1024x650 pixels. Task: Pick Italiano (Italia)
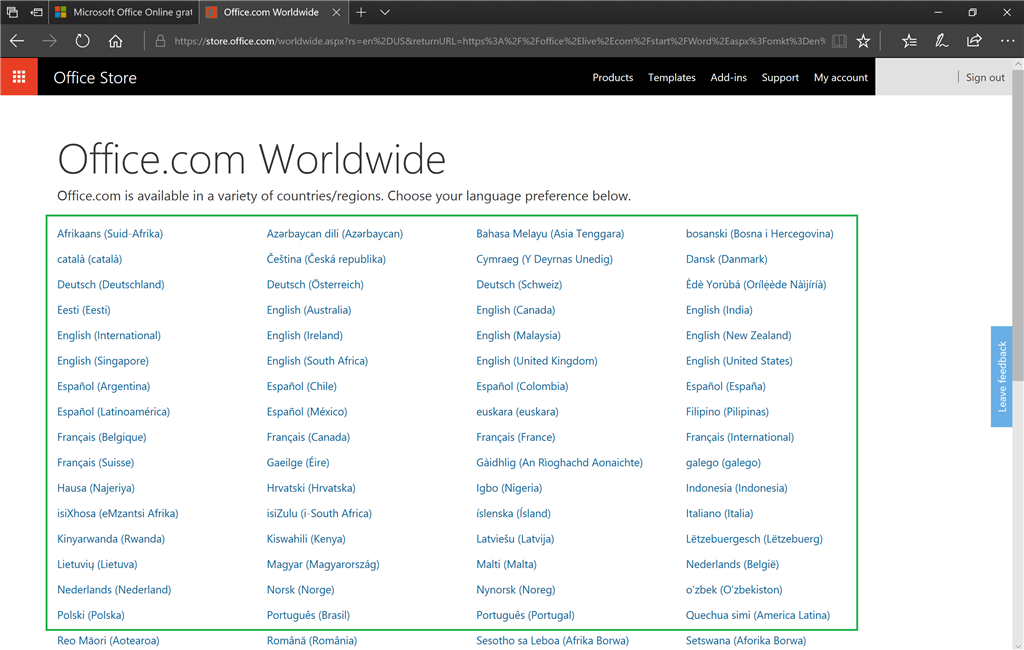click(x=719, y=513)
